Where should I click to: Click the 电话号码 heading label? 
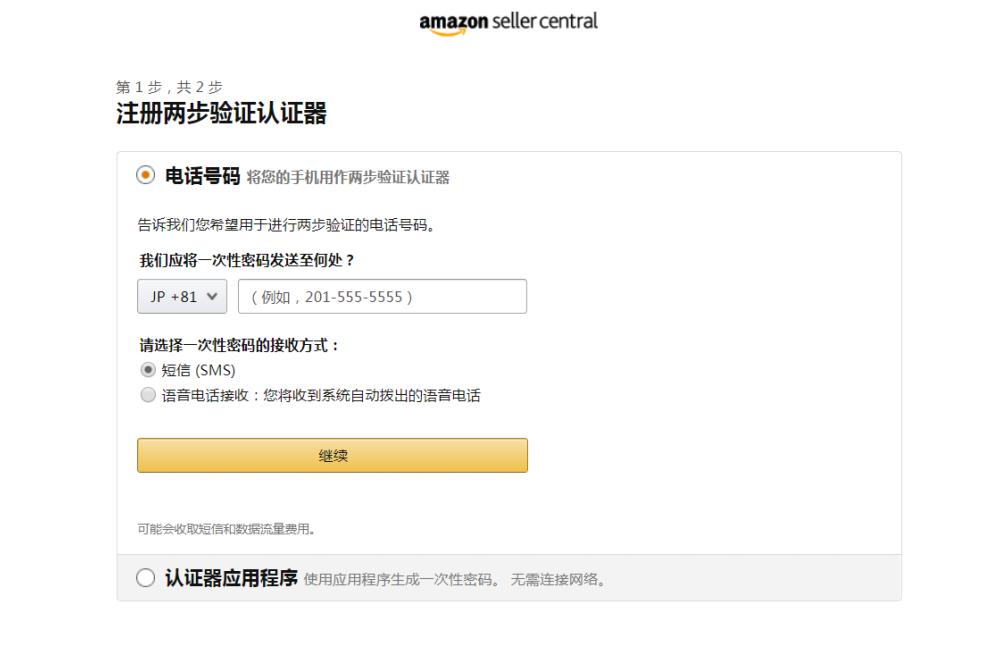[203, 177]
